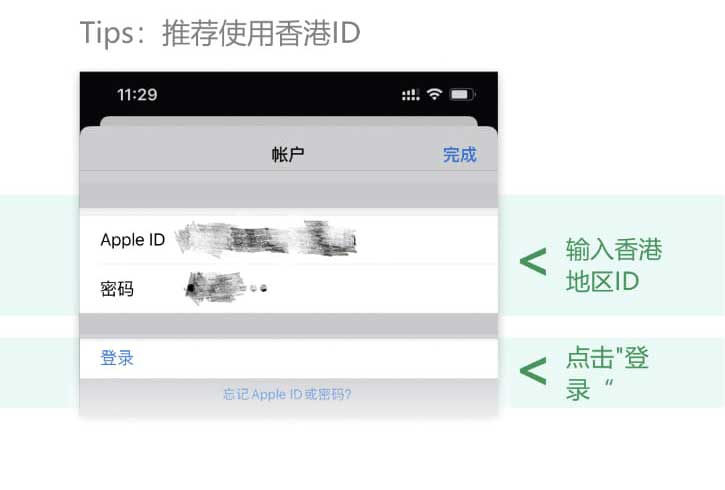Open the 忘记 Apple ID 或密码 link
The image size is (725, 490).
coord(287,394)
